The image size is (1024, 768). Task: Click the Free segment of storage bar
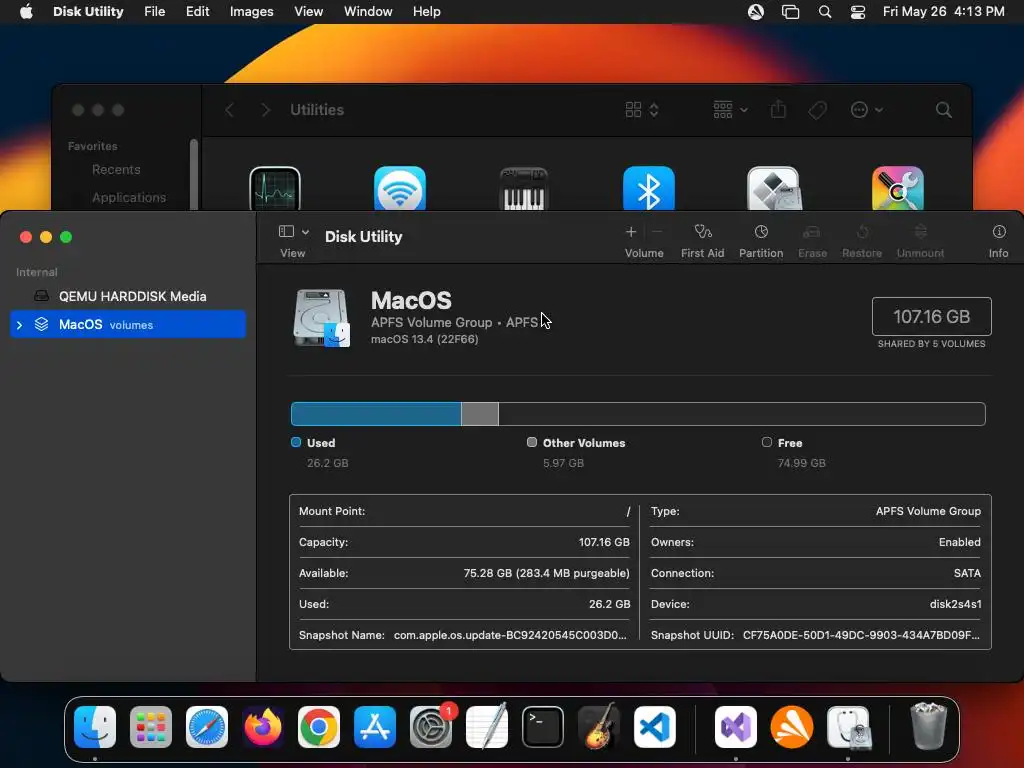pos(742,414)
